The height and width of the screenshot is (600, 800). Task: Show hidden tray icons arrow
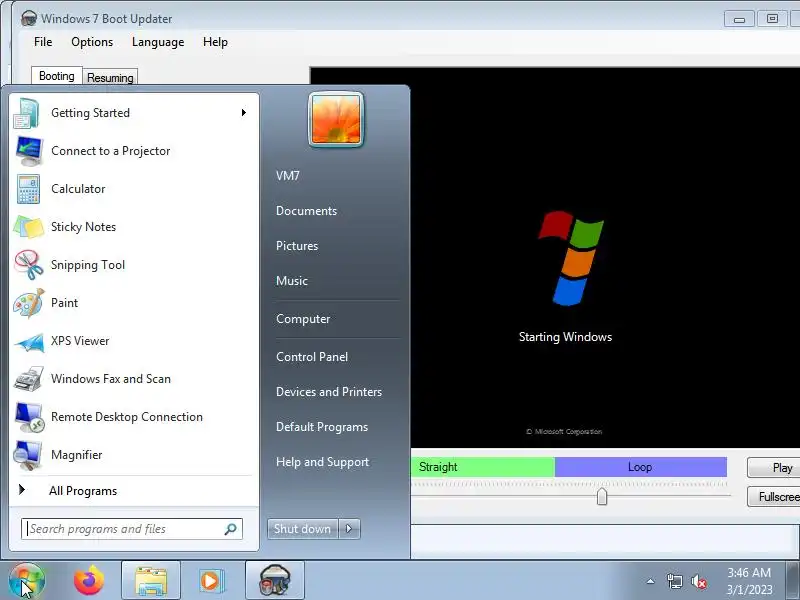tap(651, 581)
